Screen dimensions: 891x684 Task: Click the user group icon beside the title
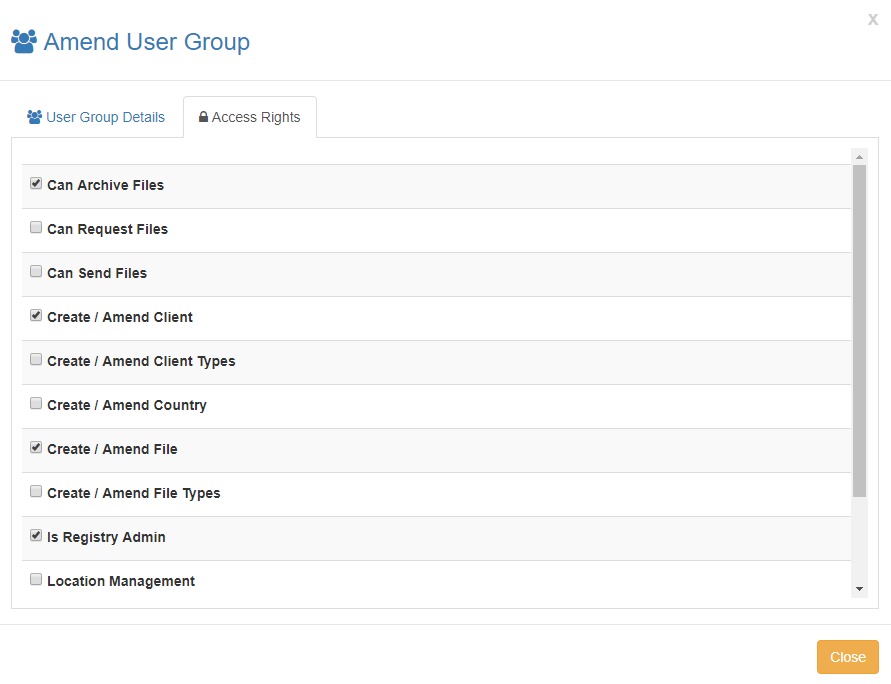(x=24, y=42)
